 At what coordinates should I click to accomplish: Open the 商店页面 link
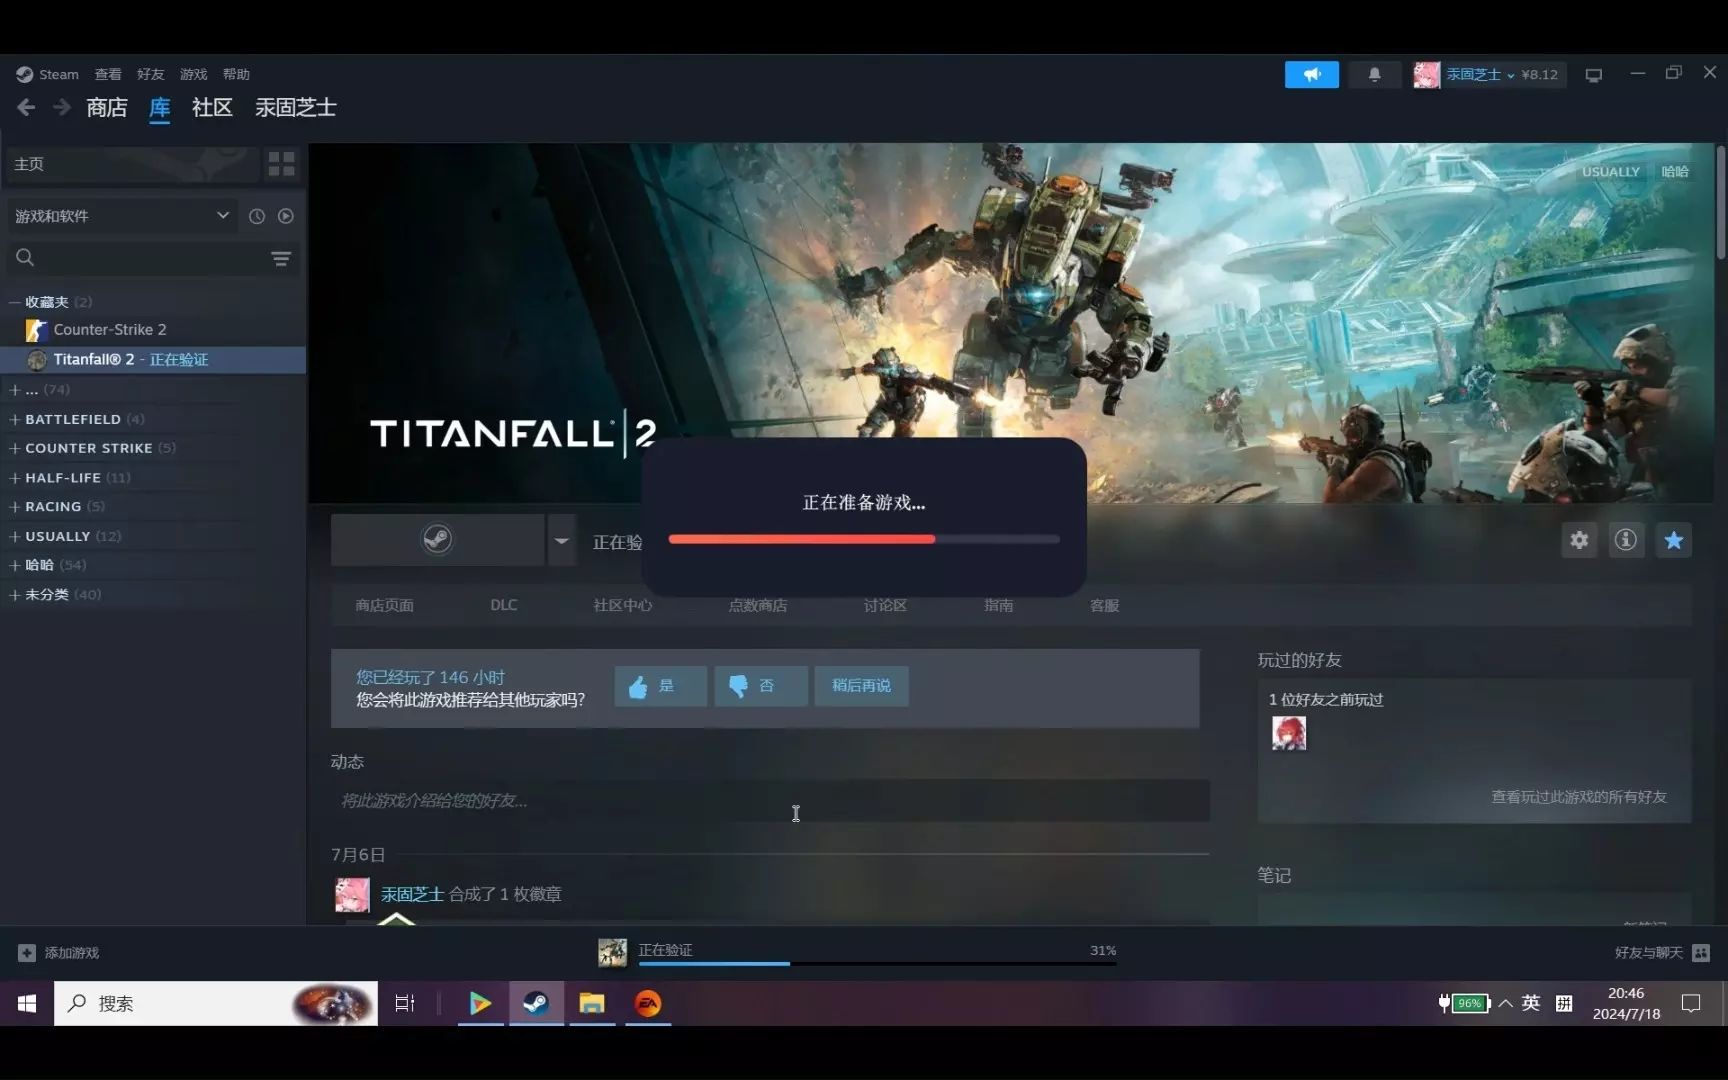pyautogui.click(x=385, y=605)
